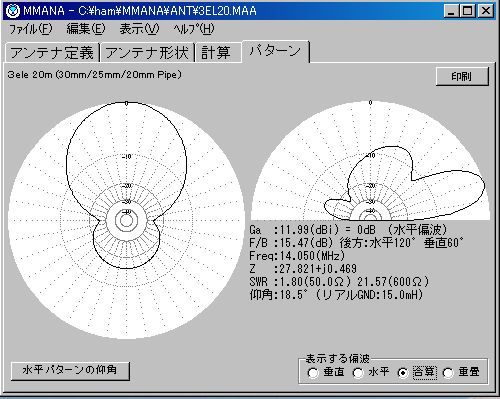Click the horizontal radiation pattern plot
Image resolution: width=500 pixels, height=399 pixels.
pos(126,220)
